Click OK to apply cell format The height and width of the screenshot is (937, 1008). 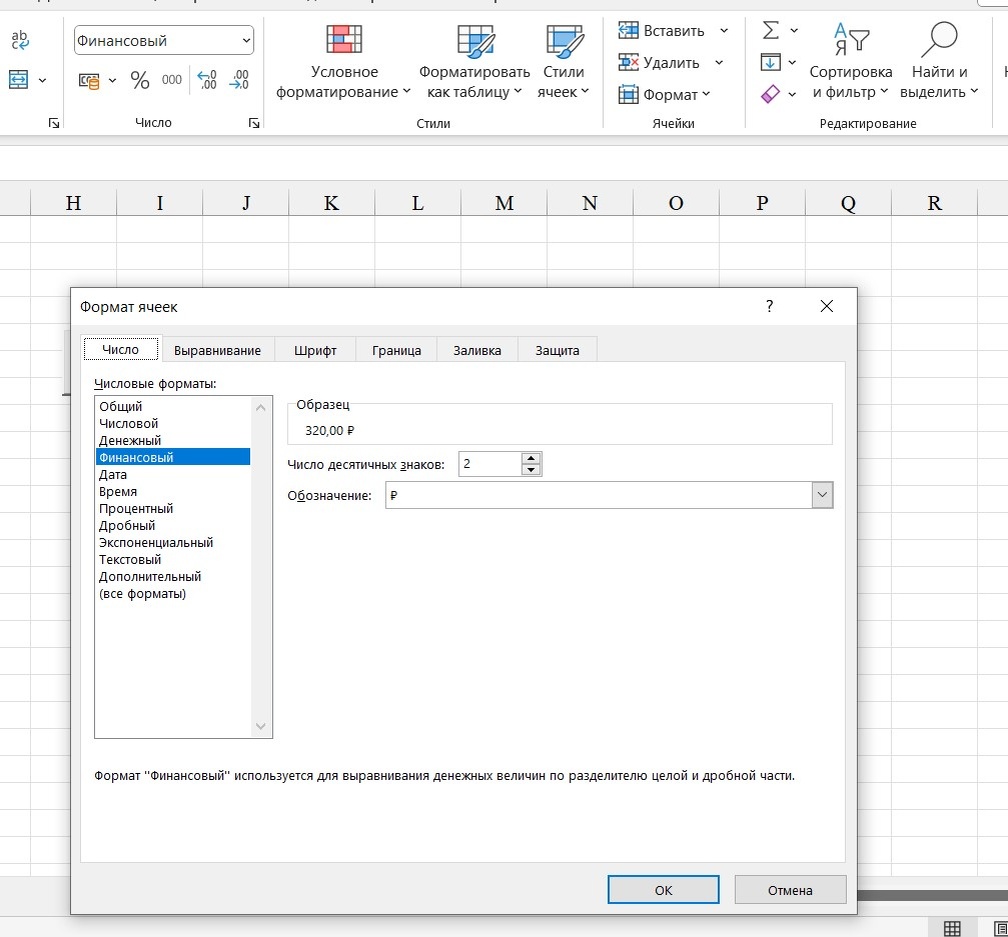tap(663, 890)
